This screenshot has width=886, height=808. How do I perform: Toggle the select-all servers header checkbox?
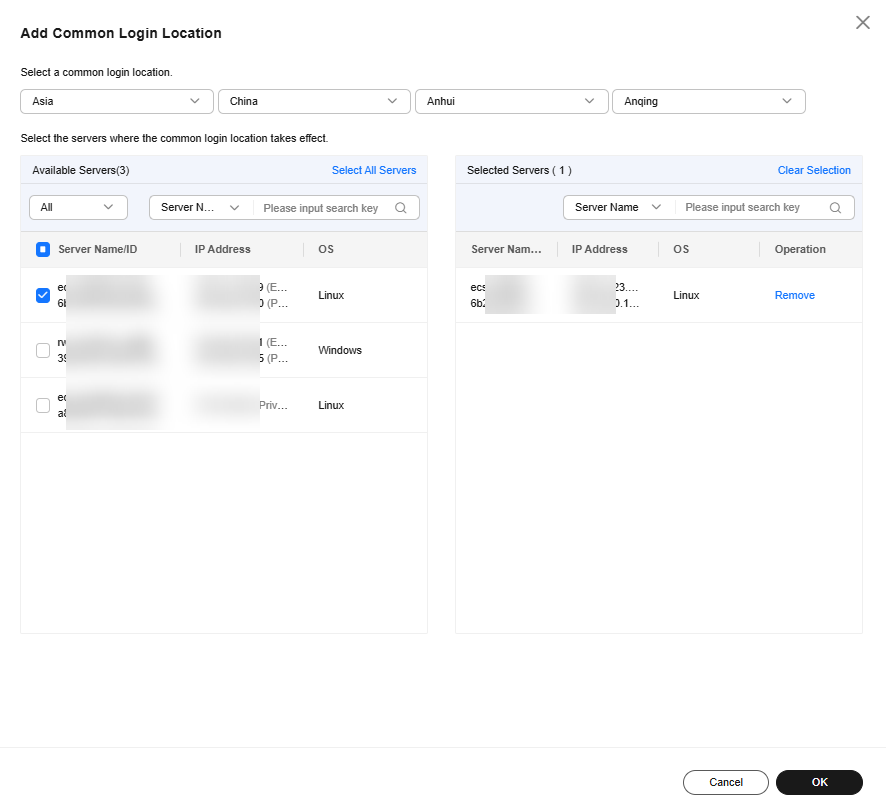click(43, 250)
